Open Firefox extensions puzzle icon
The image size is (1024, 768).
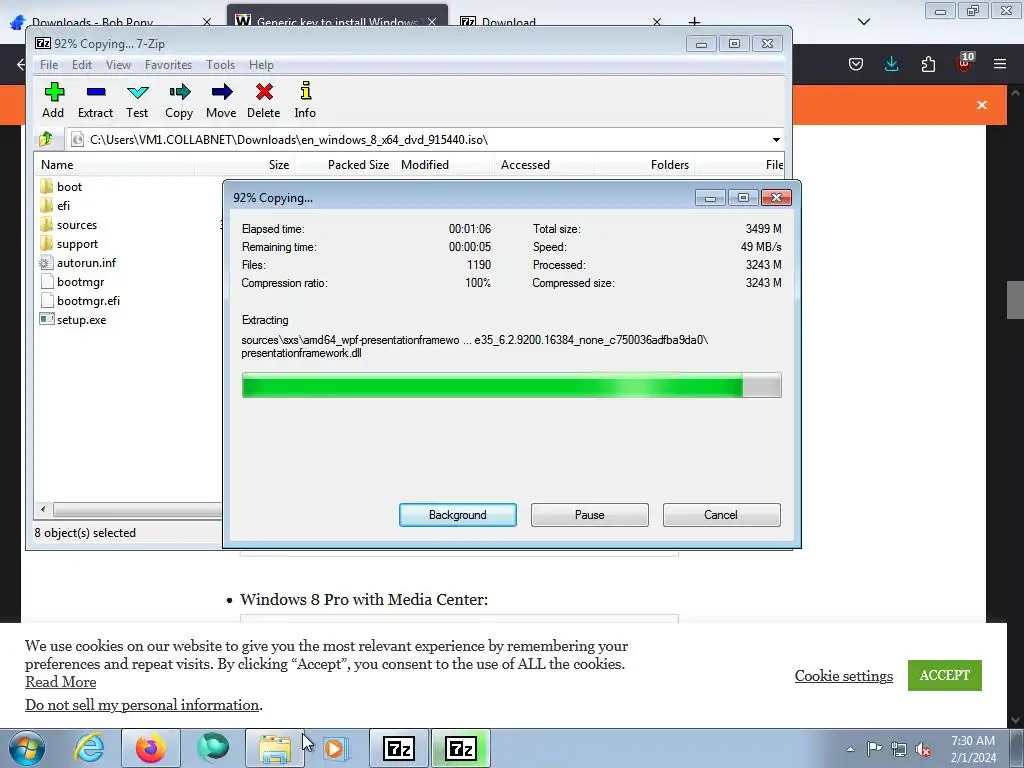coord(928,64)
